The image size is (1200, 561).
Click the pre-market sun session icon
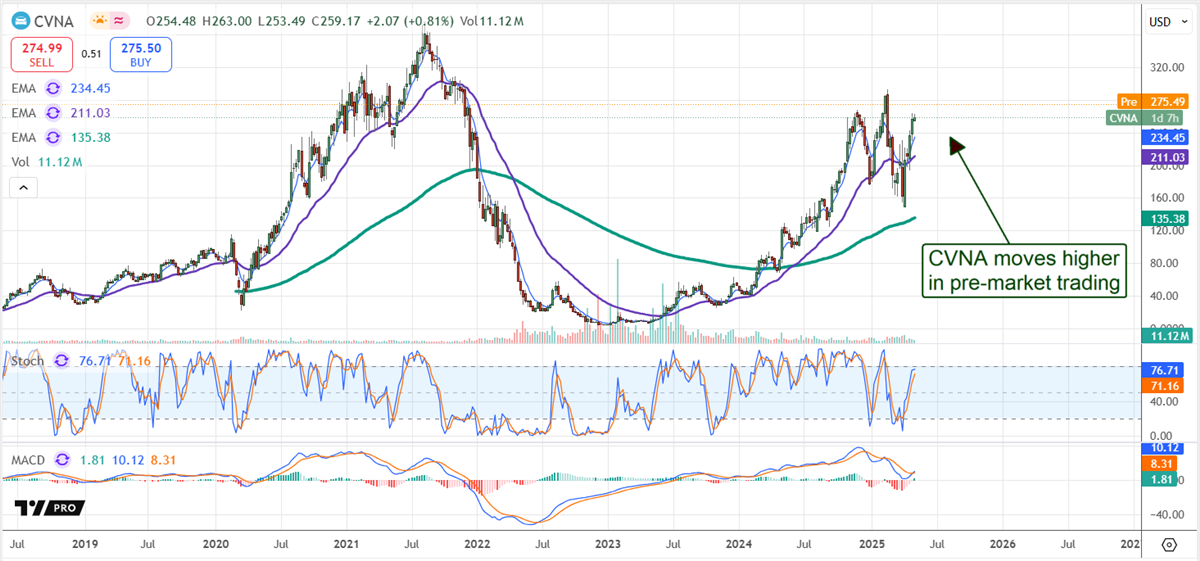[x=99, y=21]
